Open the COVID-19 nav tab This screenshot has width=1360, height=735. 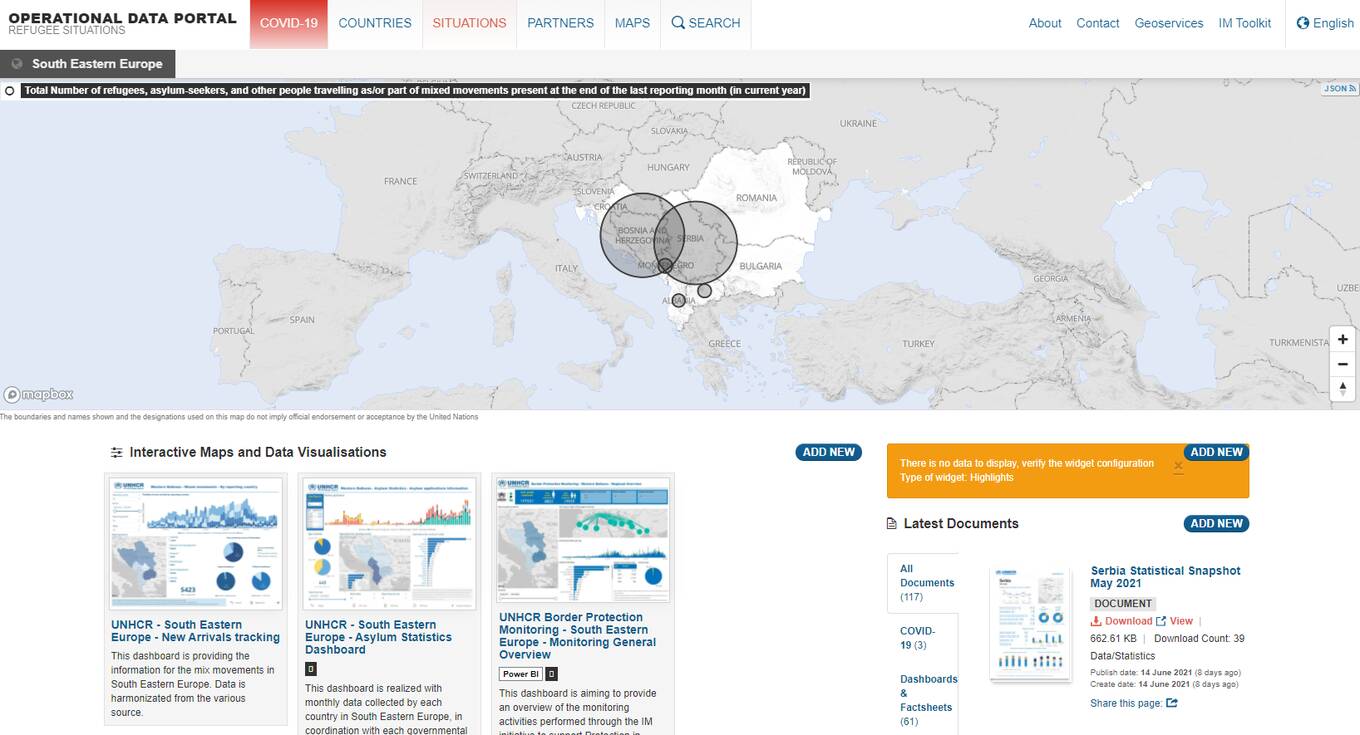(289, 23)
